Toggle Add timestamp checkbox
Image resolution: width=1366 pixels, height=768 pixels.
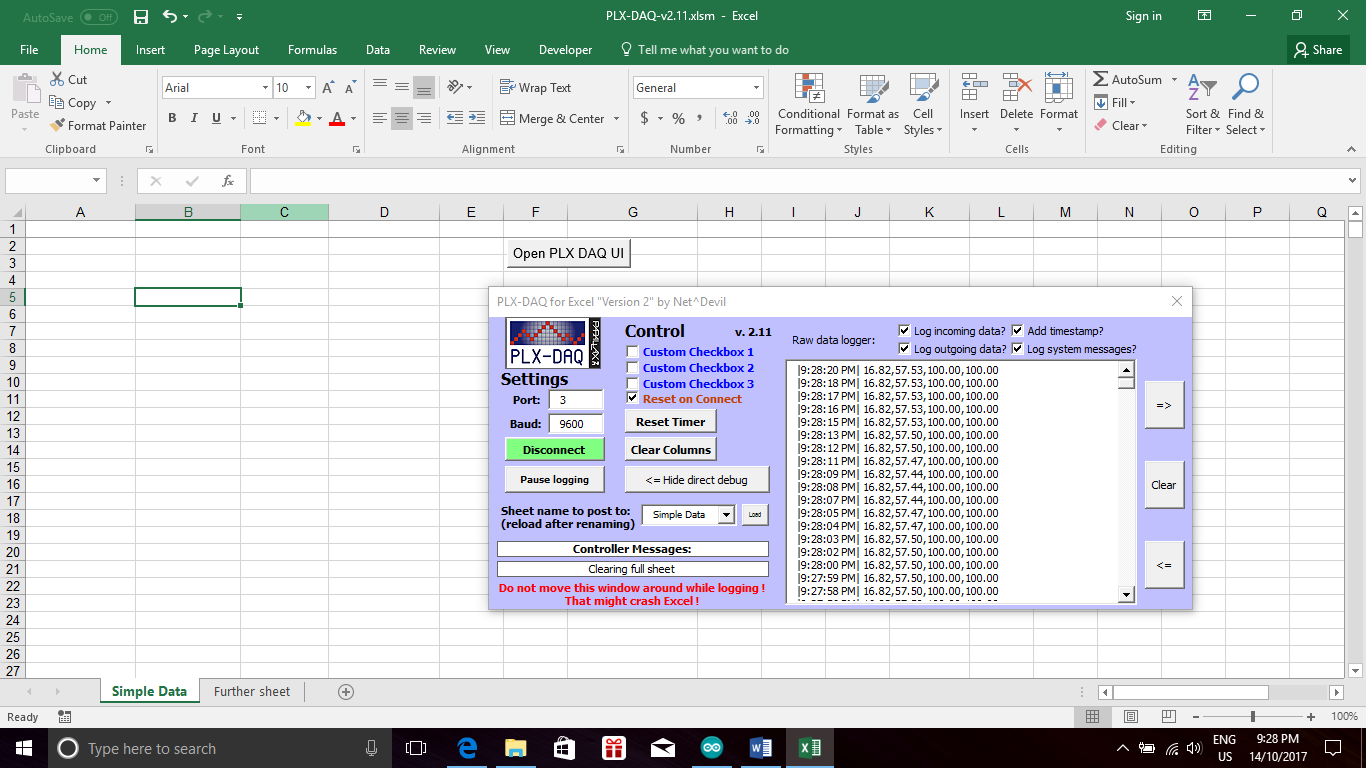[1018, 330]
